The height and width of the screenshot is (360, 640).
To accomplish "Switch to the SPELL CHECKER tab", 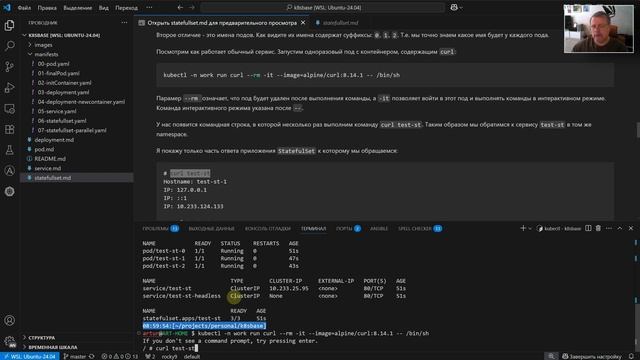I will click(x=420, y=229).
